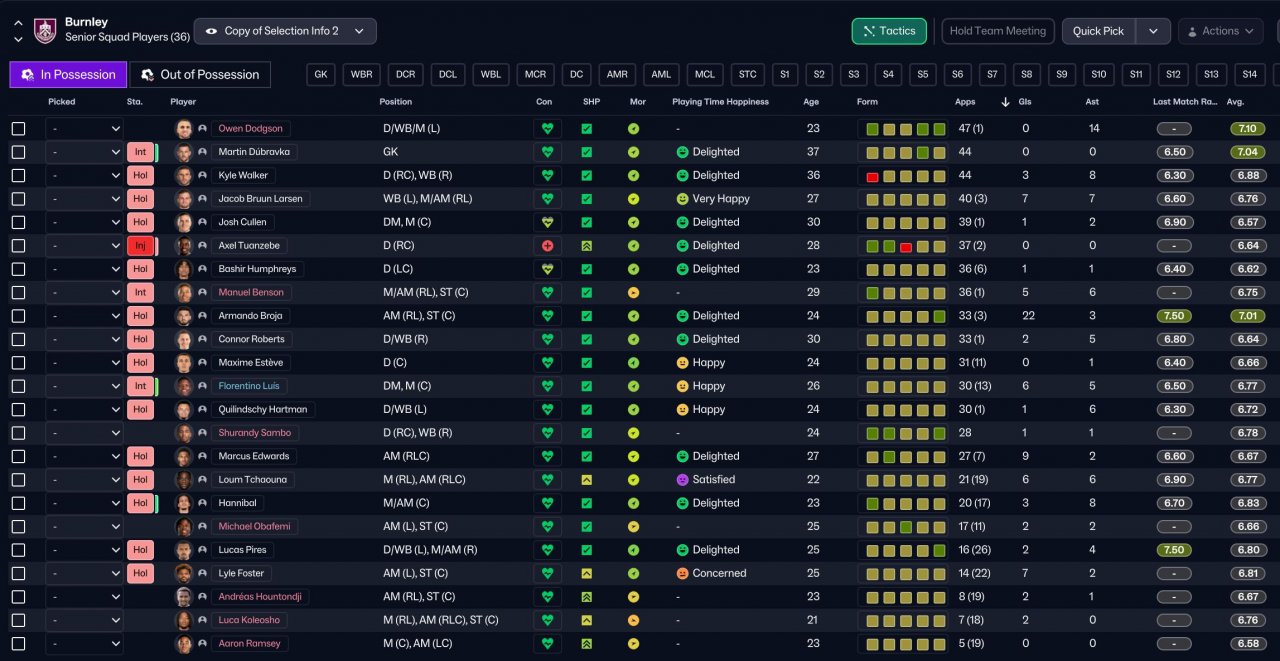1280x661 pixels.
Task: Click Lyle Foster's Concerned face icon
Action: point(683,574)
